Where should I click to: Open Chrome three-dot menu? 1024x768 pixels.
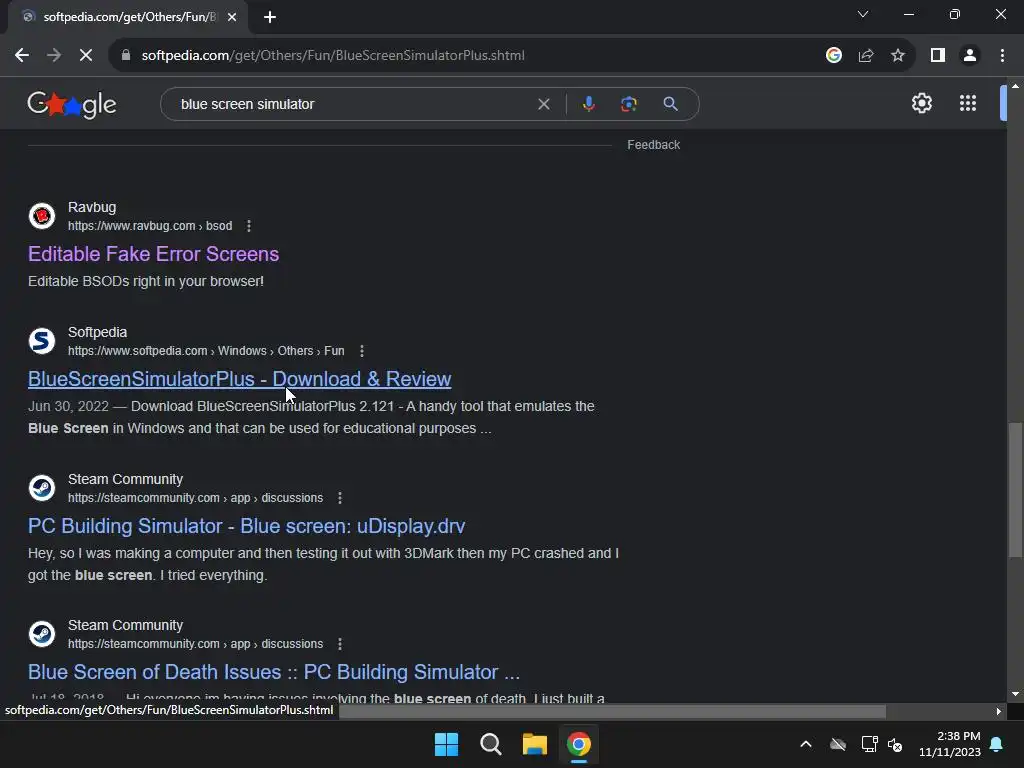click(x=1002, y=56)
